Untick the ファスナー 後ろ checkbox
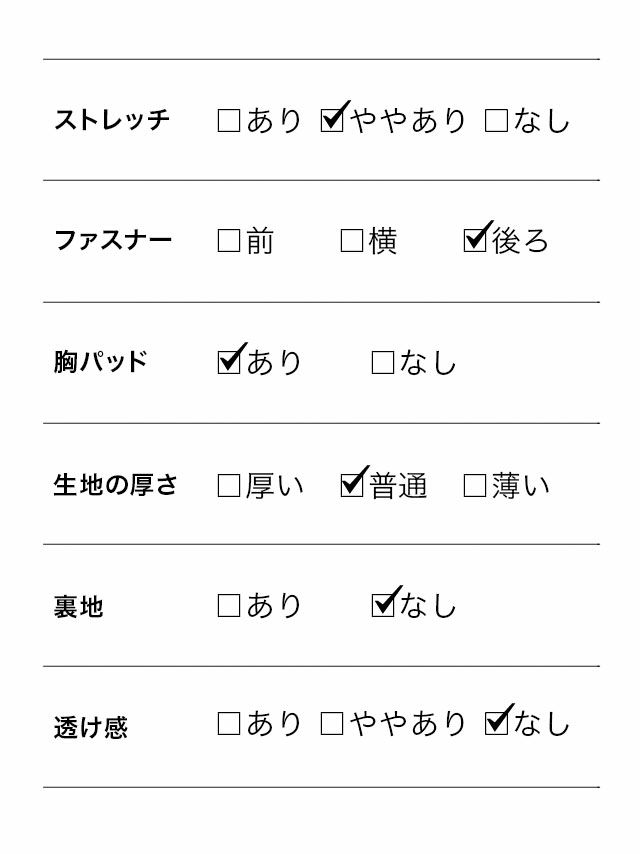This screenshot has height=854, width=640. [475, 241]
